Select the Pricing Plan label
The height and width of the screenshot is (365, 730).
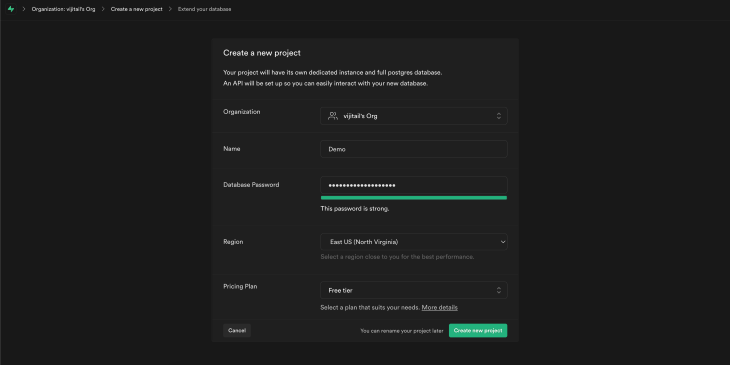pyautogui.click(x=240, y=286)
